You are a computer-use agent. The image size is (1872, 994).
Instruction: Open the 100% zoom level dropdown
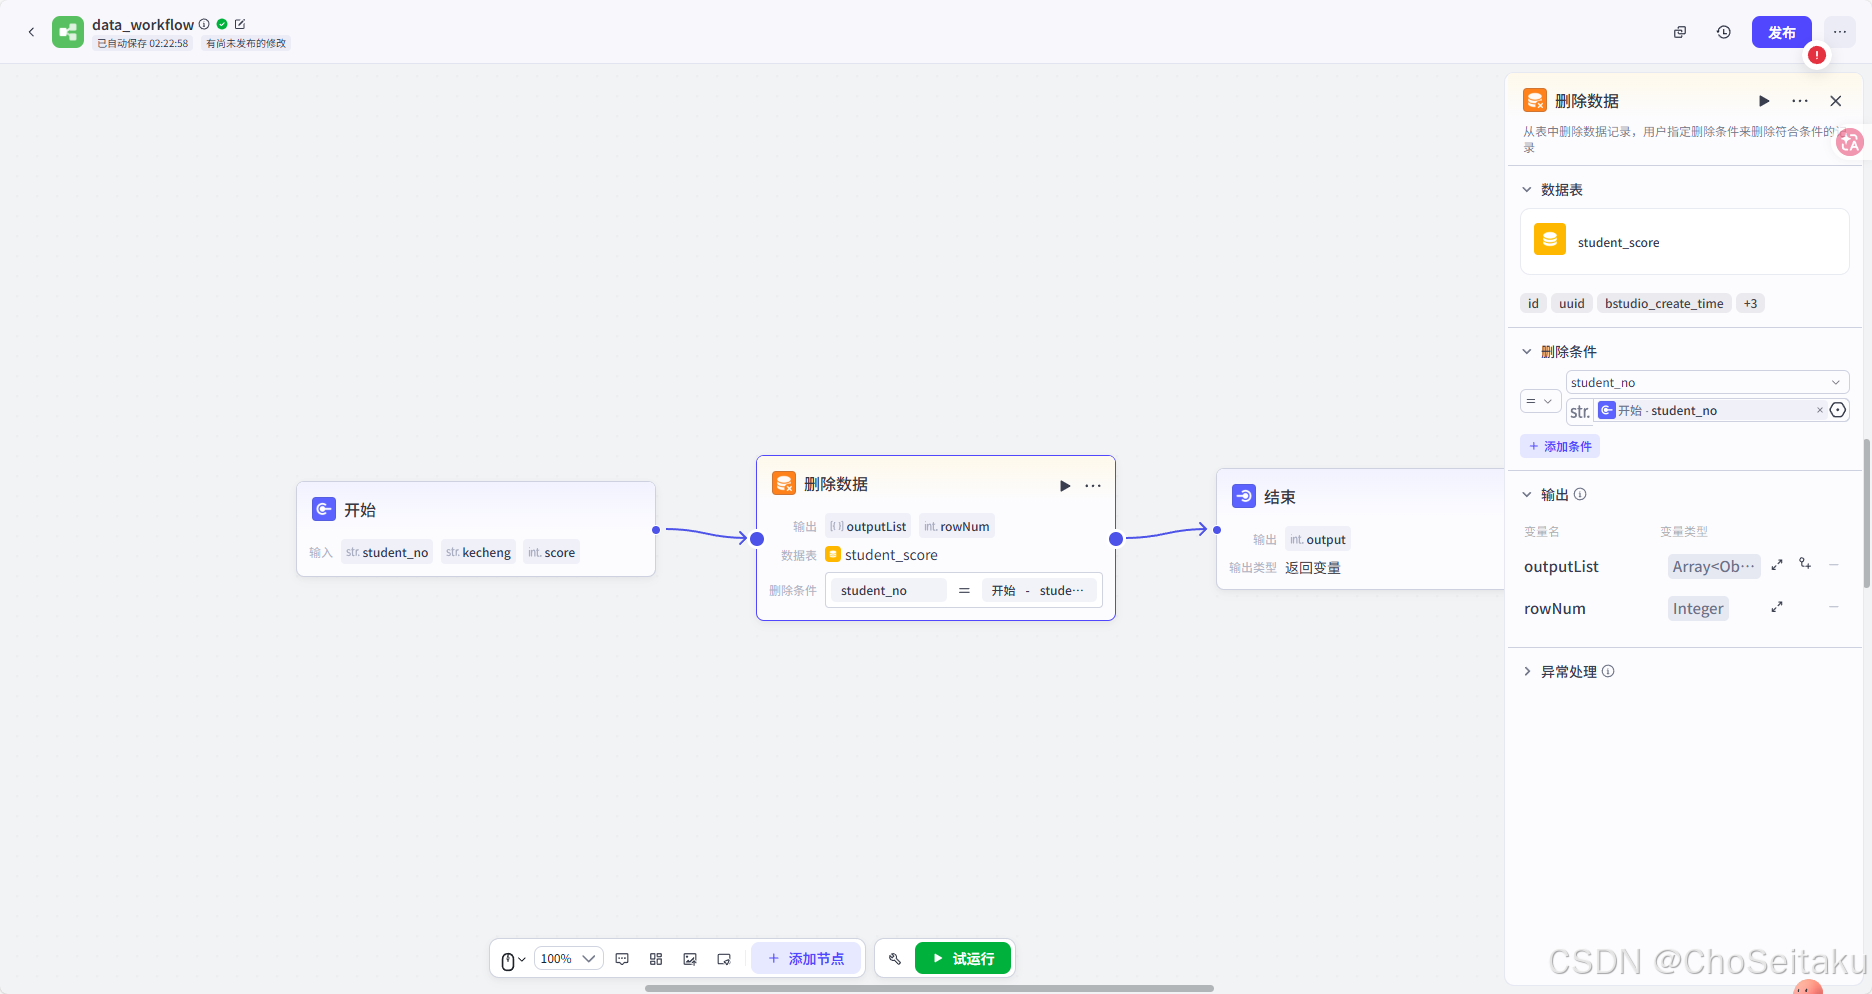click(x=568, y=959)
